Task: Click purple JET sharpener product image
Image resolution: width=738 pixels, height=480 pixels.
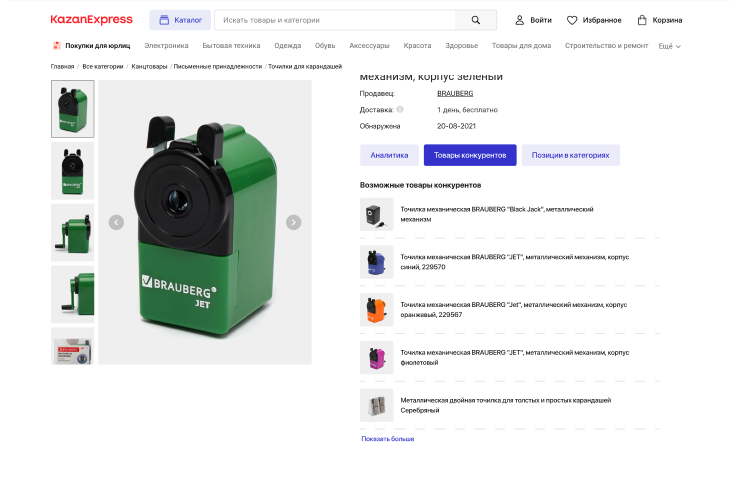Action: click(x=377, y=357)
